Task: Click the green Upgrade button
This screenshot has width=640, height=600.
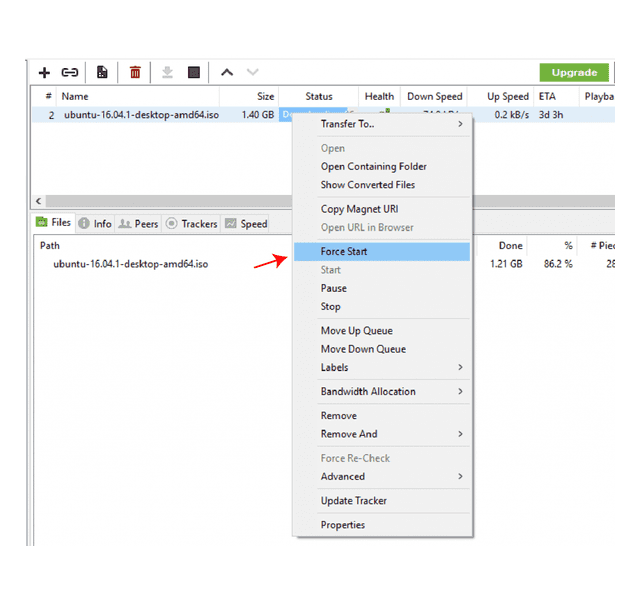Action: tap(574, 73)
